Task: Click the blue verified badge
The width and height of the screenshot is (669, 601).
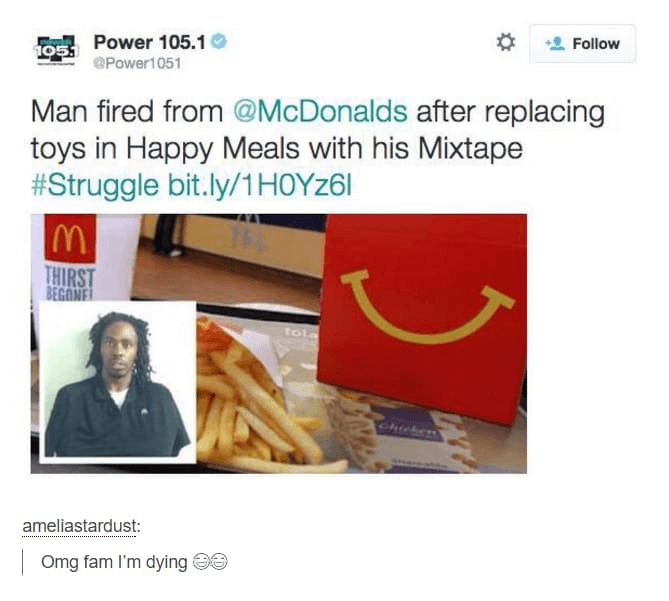Action: click(x=219, y=41)
